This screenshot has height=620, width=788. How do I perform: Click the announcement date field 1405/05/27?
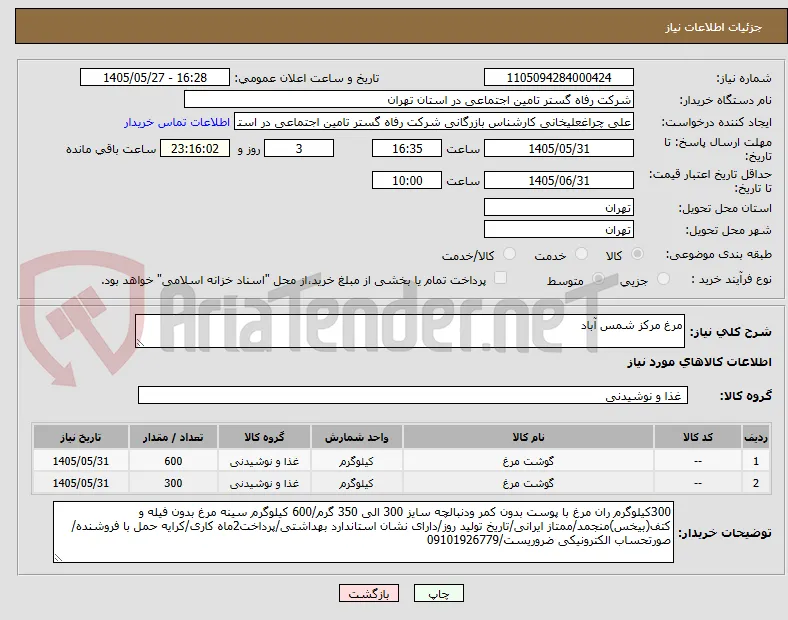pyautogui.click(x=155, y=77)
